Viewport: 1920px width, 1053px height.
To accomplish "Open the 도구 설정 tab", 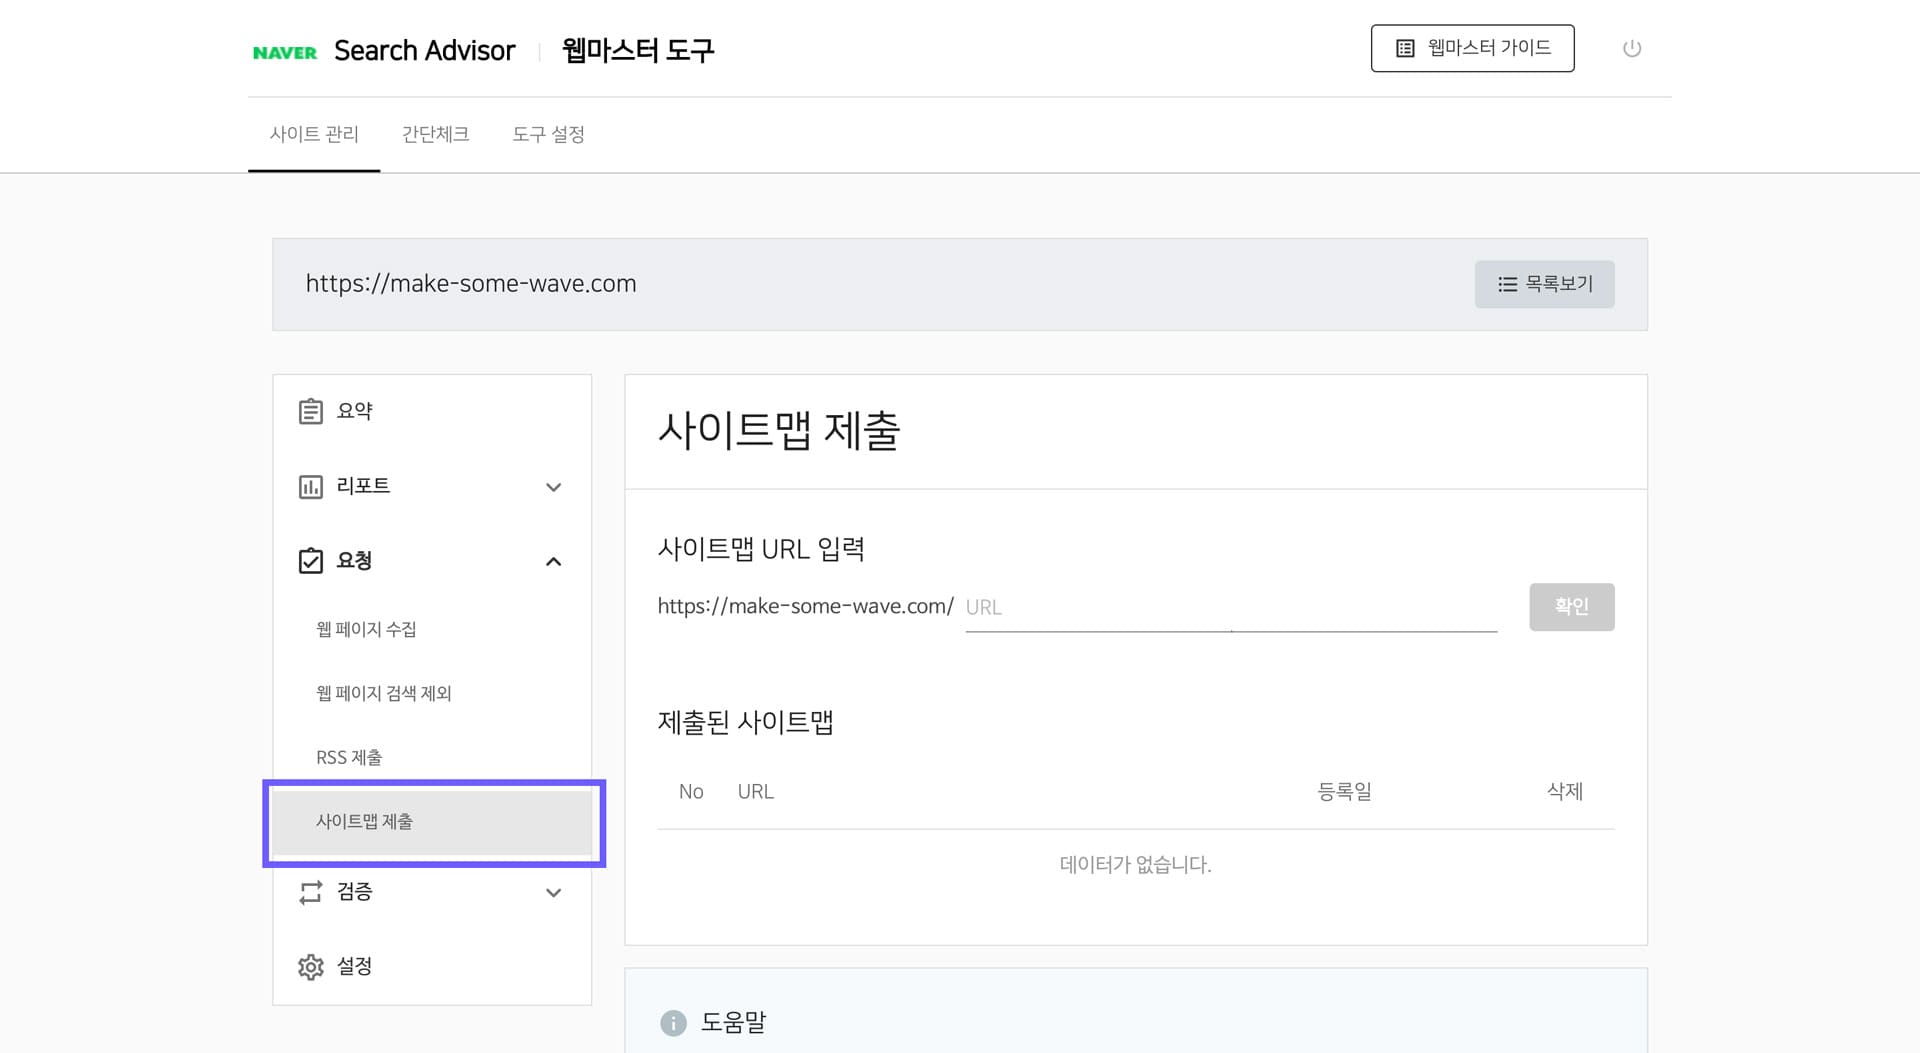I will point(549,134).
